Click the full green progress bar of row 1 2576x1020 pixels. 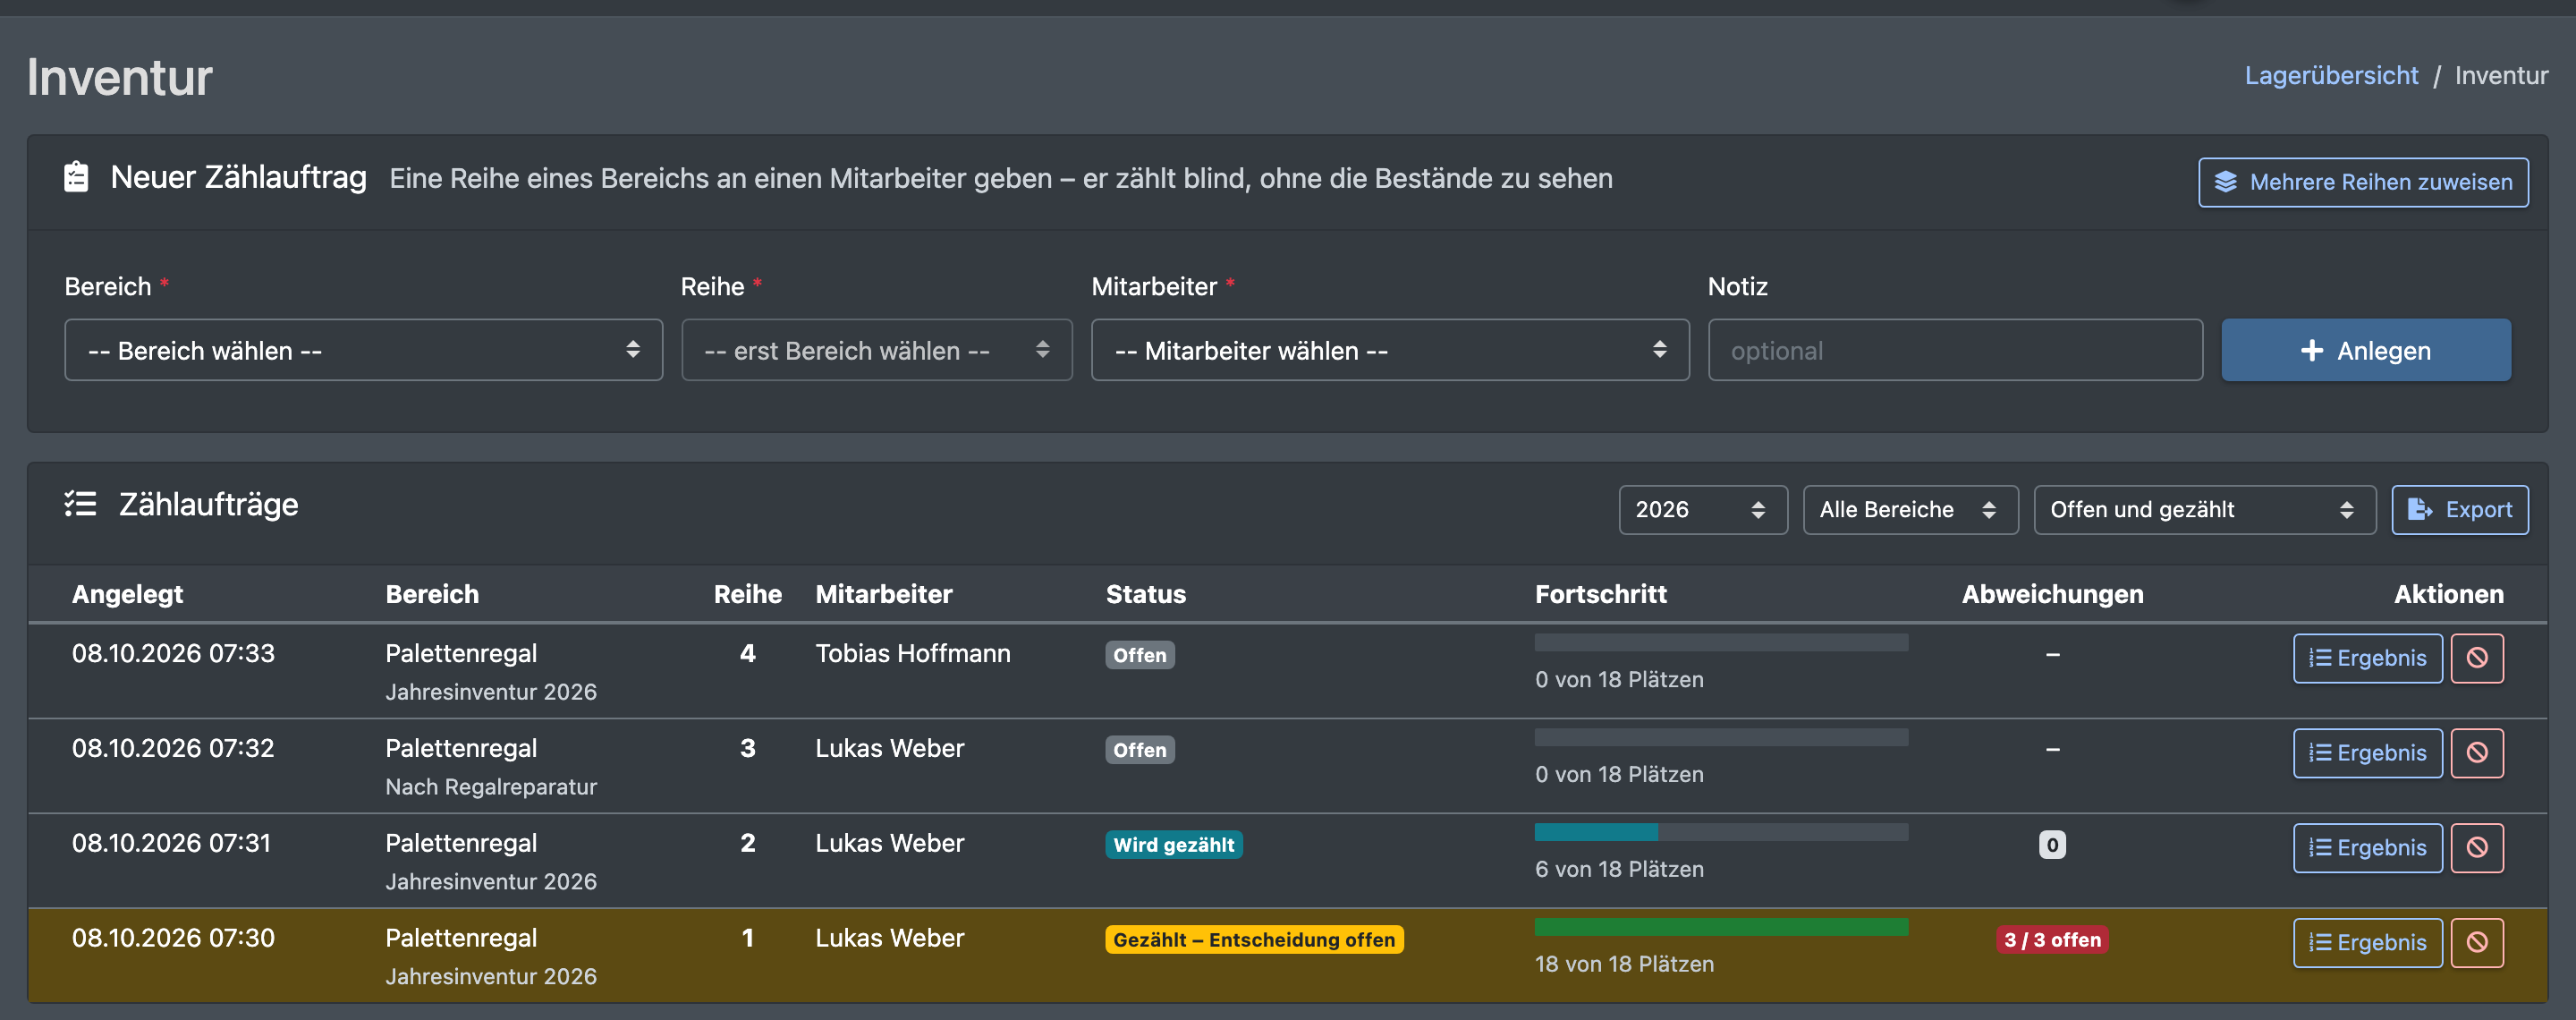point(1720,927)
